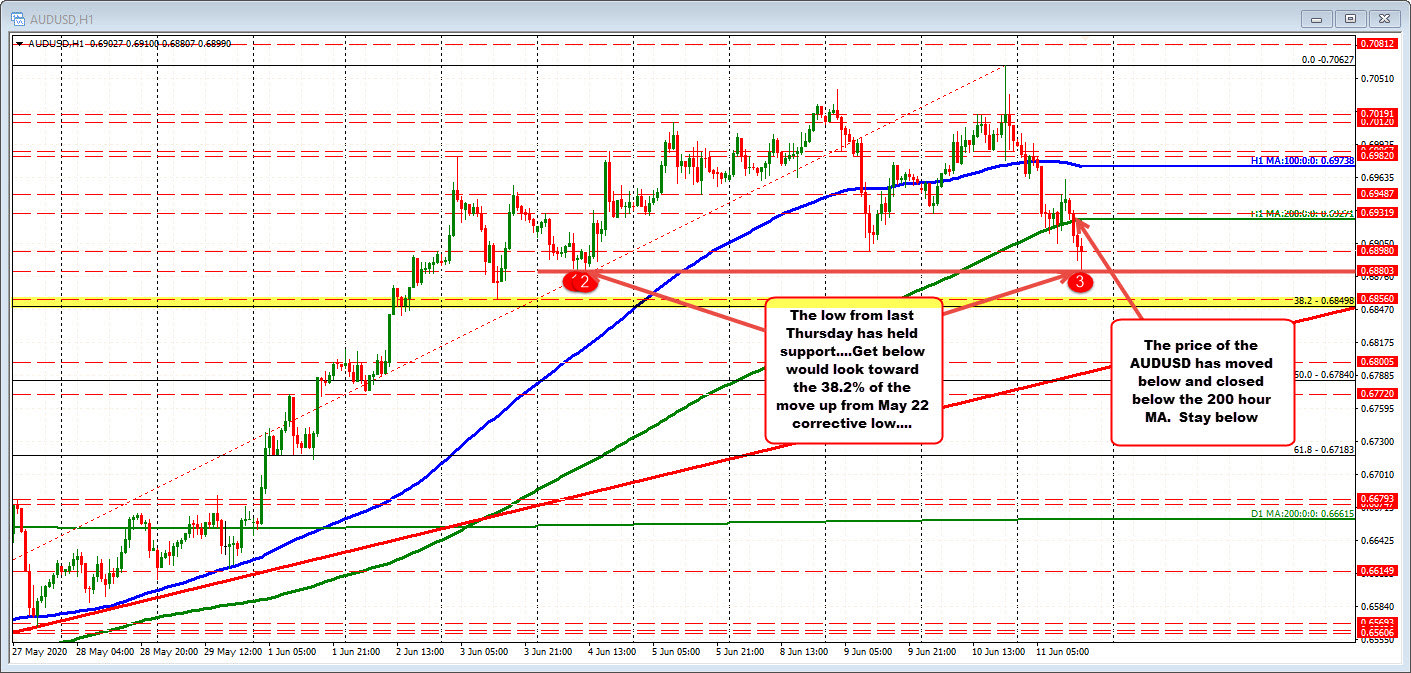Expand the AUDUSD,H1 chart dropdown triangle
The height and width of the screenshot is (673, 1411).
pos(20,44)
